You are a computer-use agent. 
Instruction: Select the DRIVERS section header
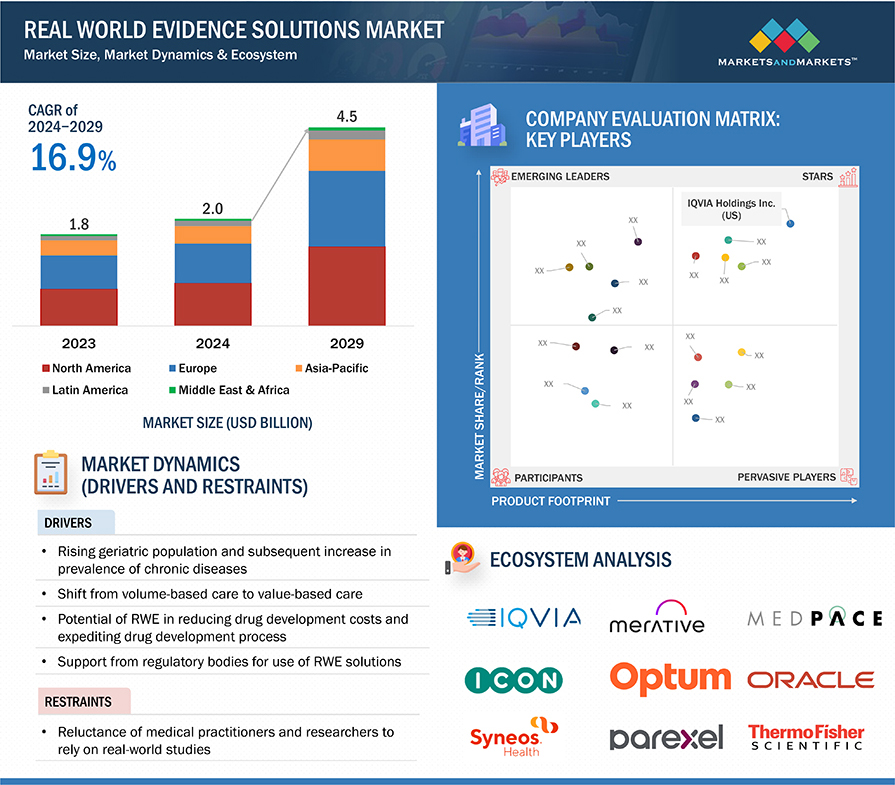click(68, 523)
